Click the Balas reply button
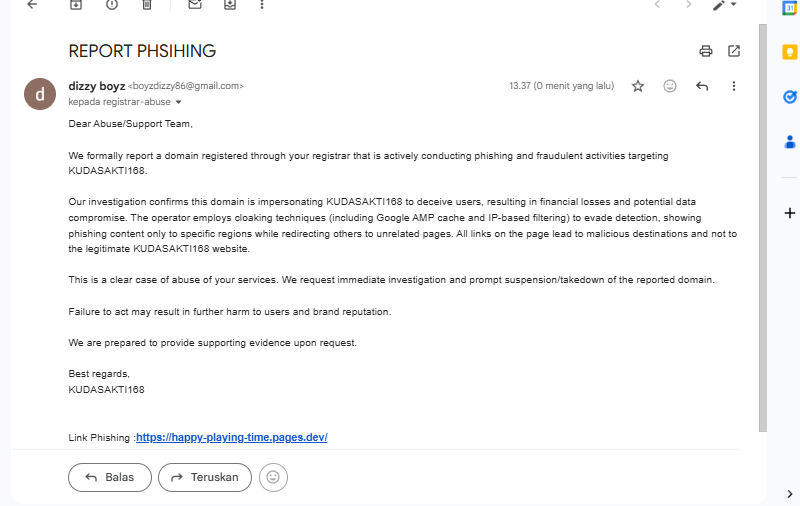The height and width of the screenshot is (506, 800). pos(109,477)
